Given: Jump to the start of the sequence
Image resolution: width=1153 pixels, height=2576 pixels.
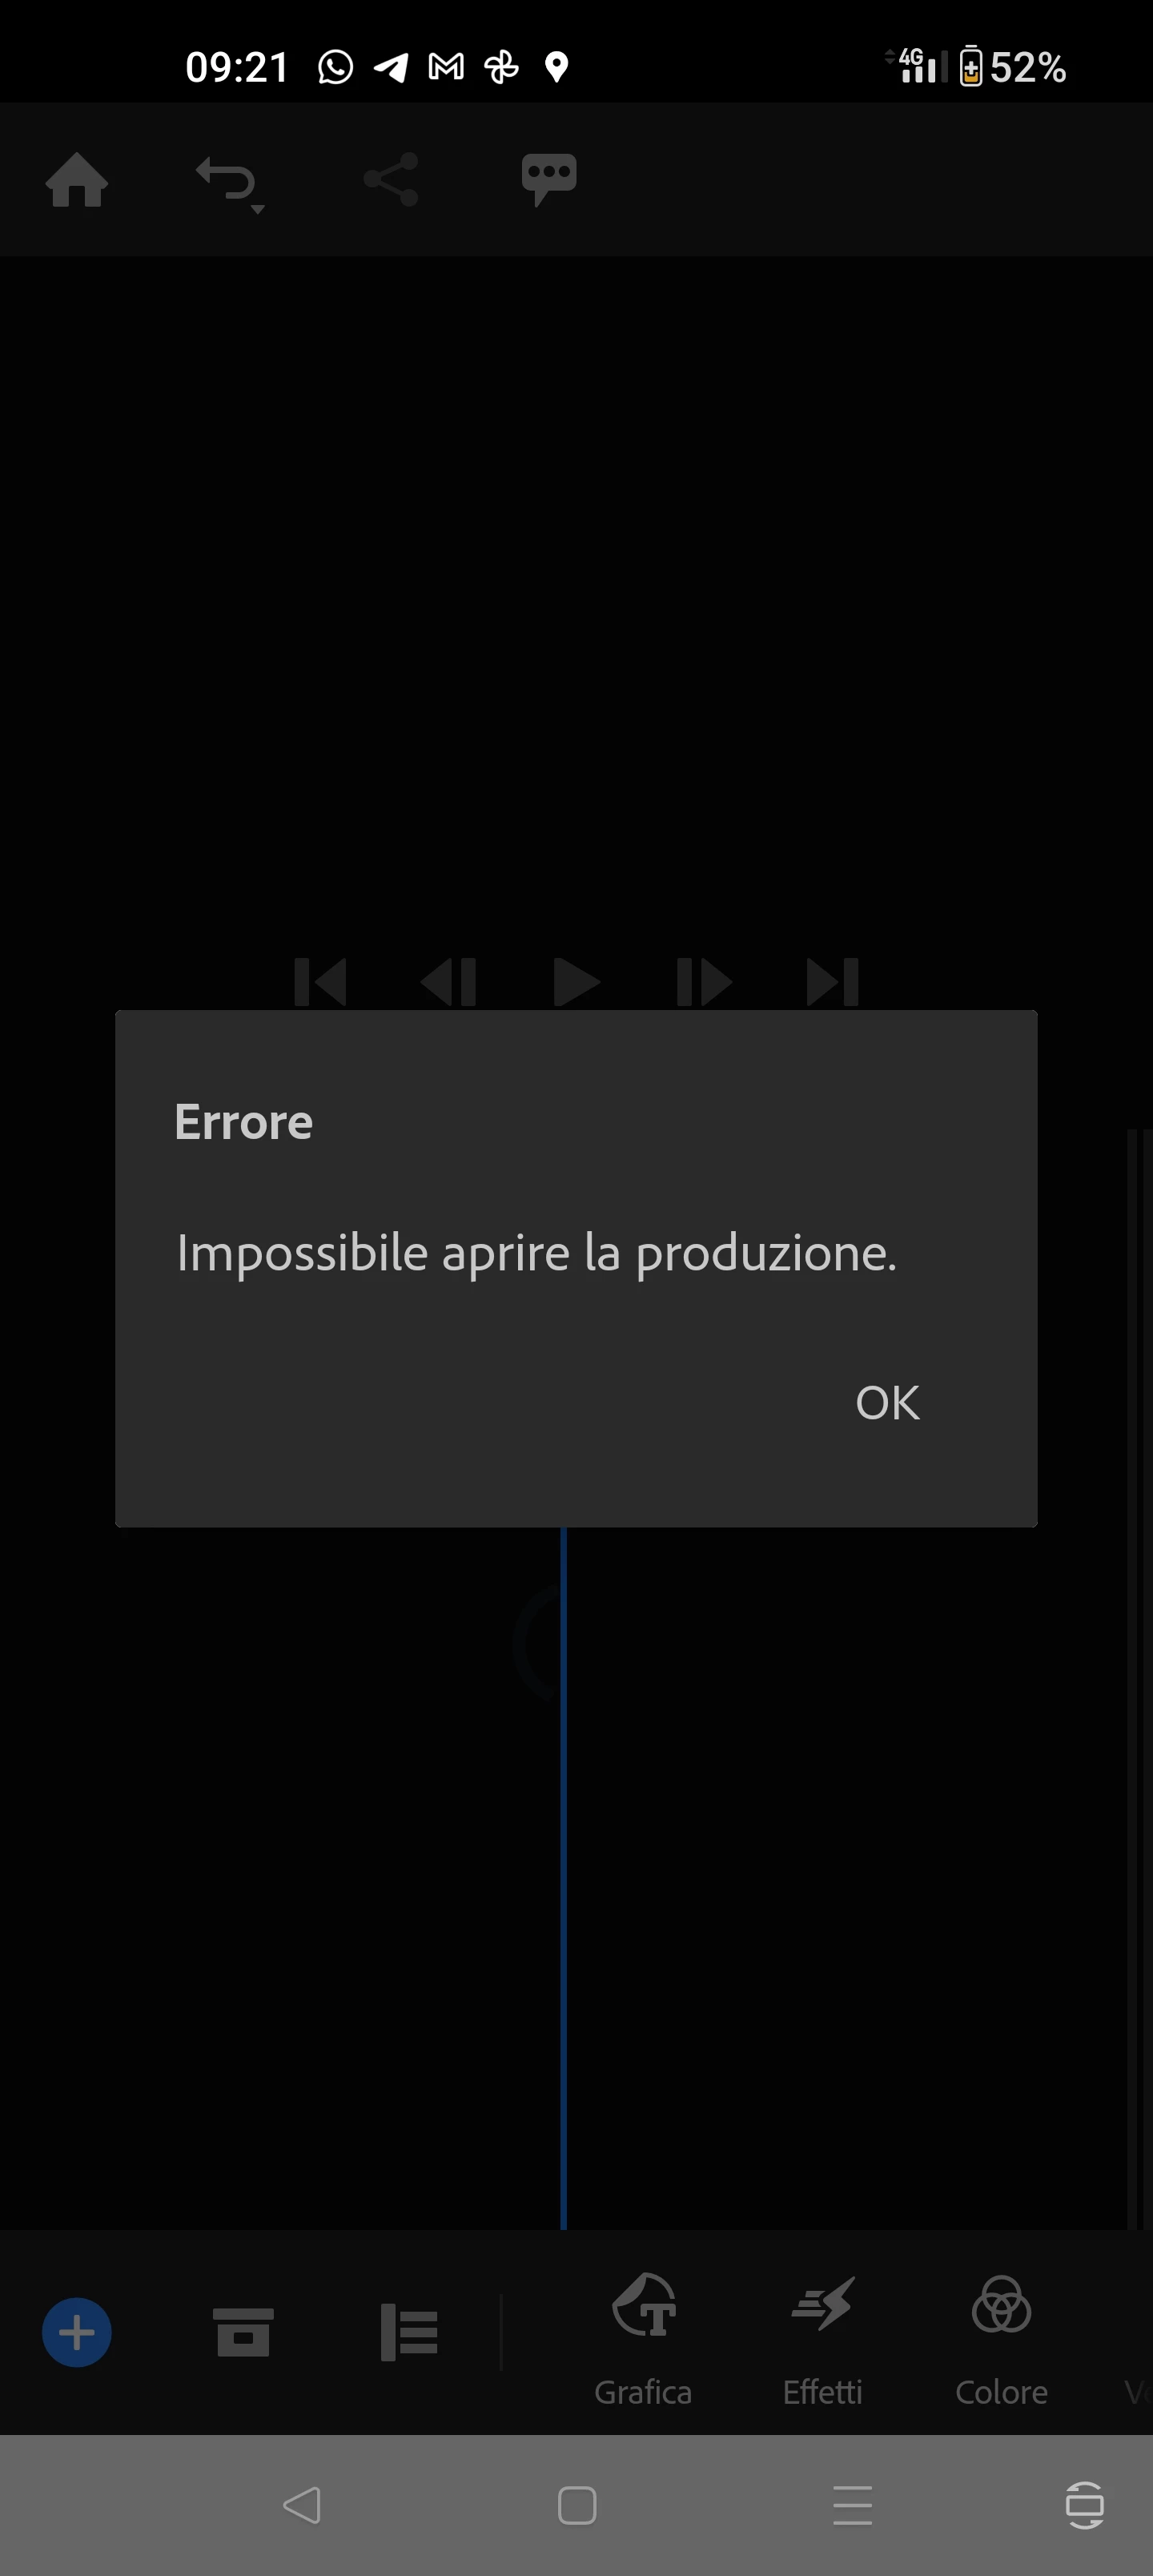Looking at the screenshot, I should [x=320, y=981].
